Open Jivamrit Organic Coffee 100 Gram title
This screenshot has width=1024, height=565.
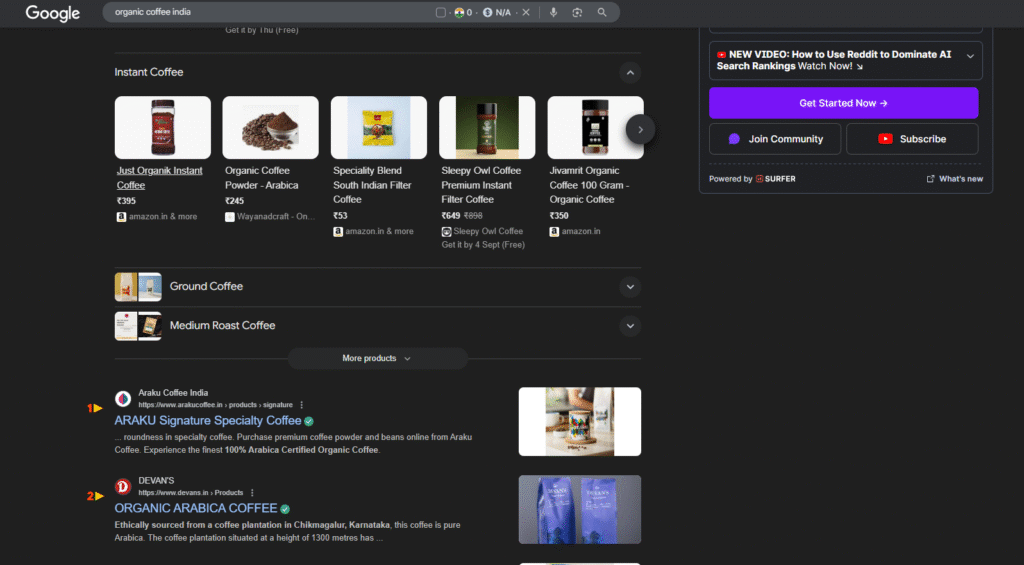tap(589, 185)
